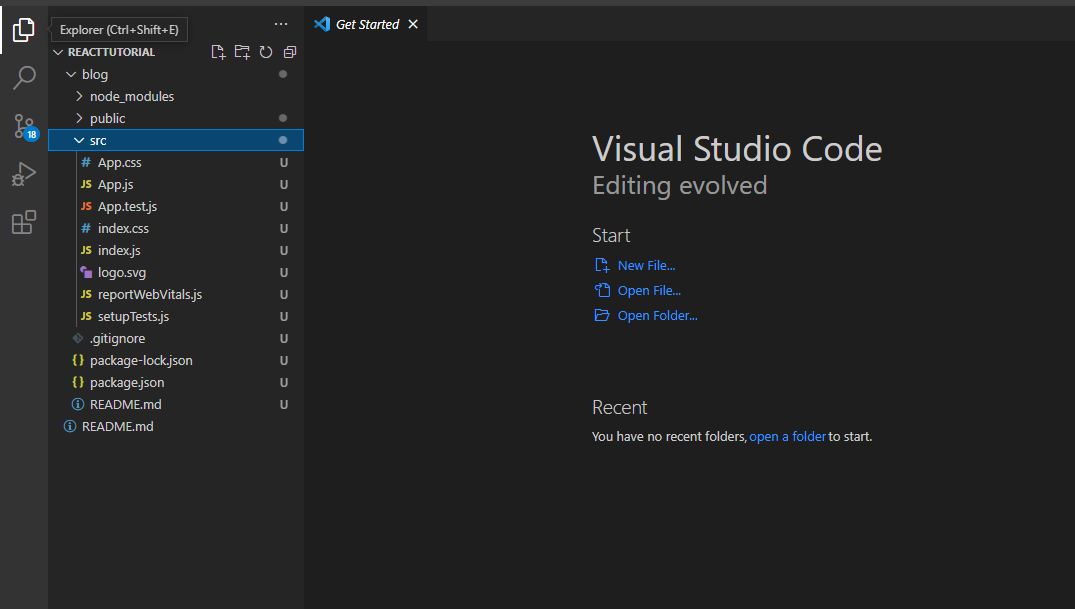Open reportWebVitals.js file
This screenshot has height=609, width=1075.
[x=176, y=294]
